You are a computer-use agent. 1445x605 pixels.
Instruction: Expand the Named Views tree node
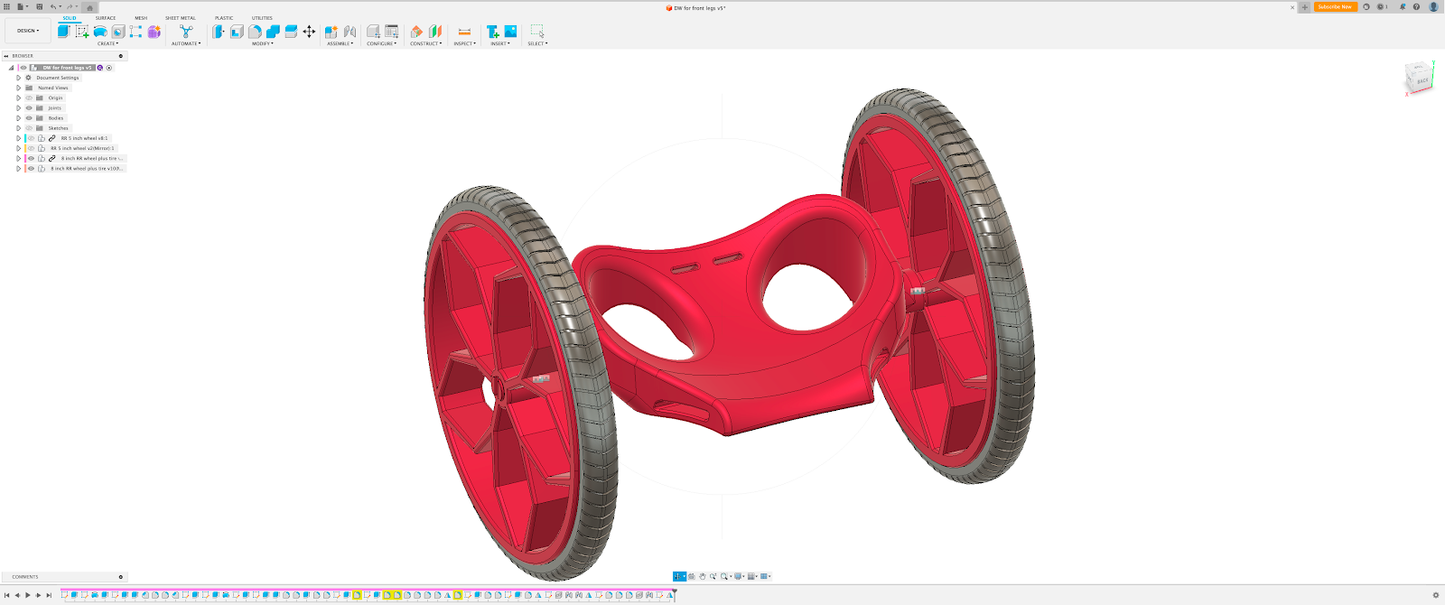[x=18, y=88]
